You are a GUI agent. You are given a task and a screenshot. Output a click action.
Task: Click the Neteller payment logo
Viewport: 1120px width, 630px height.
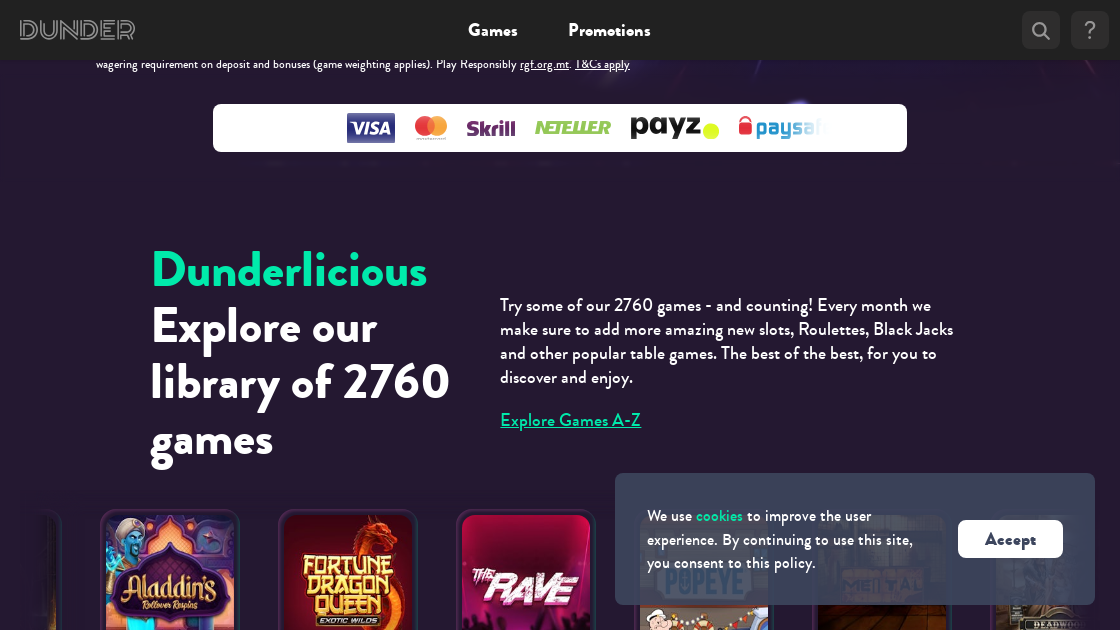(x=573, y=128)
